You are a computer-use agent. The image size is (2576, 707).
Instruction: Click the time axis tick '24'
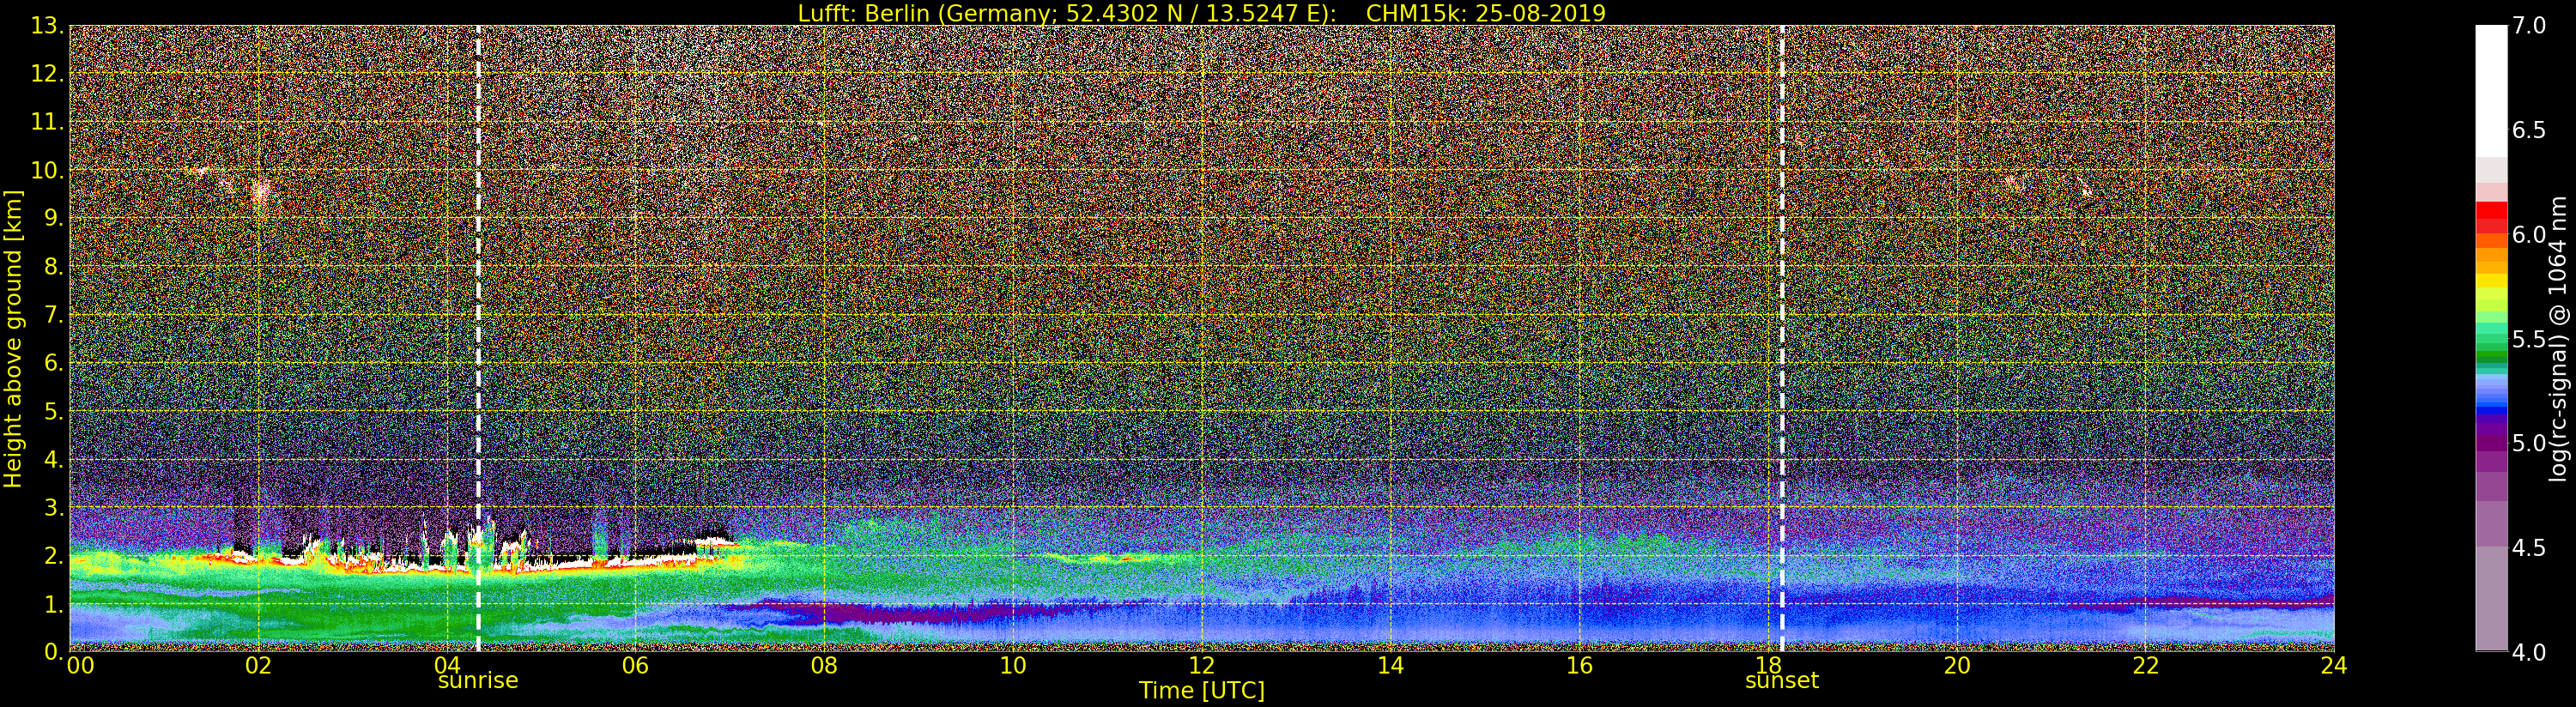(x=2334, y=666)
